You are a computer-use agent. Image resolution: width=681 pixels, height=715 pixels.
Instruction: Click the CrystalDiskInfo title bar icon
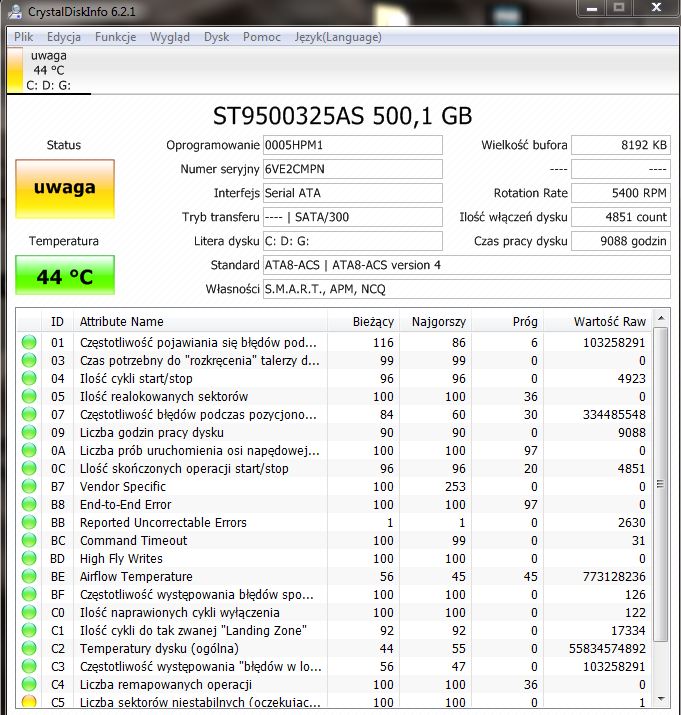pos(15,11)
